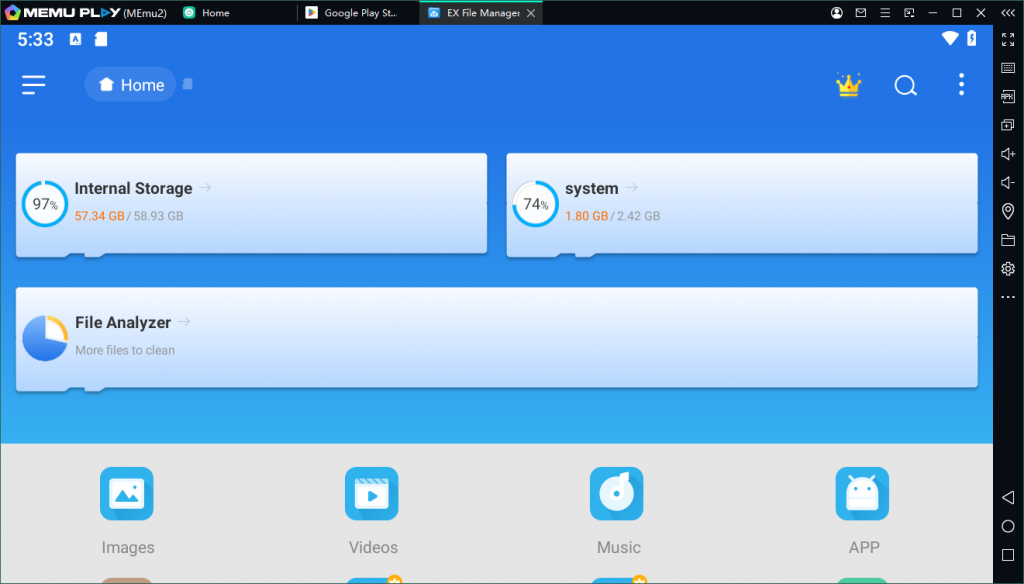This screenshot has height=584, width=1024.
Task: Open the MEmu GPS location tool
Action: (x=1008, y=211)
